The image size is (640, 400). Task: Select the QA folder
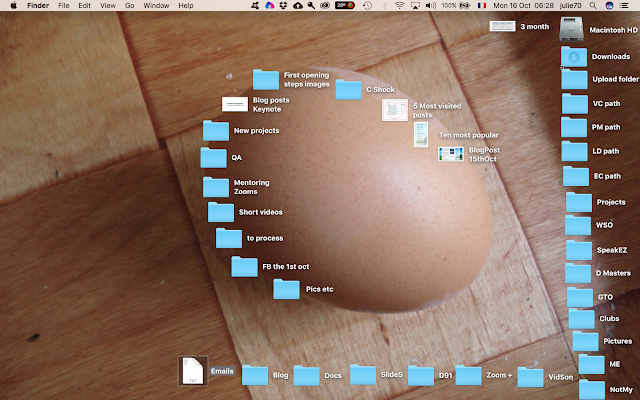pos(213,158)
